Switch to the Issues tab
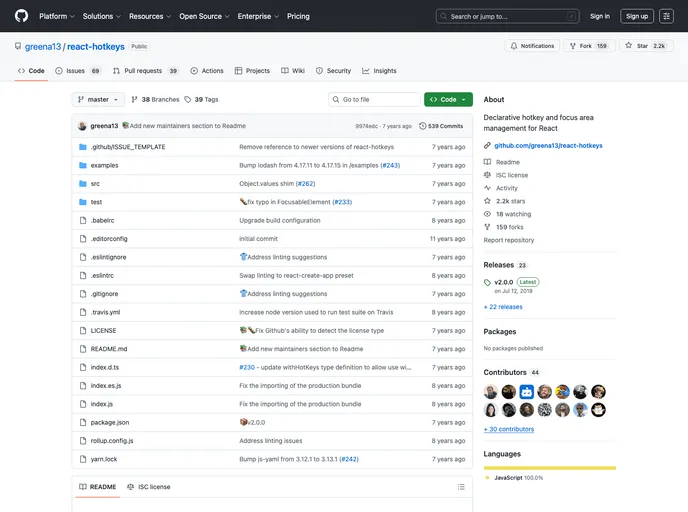Image resolution: width=688 pixels, height=512 pixels. [78, 71]
